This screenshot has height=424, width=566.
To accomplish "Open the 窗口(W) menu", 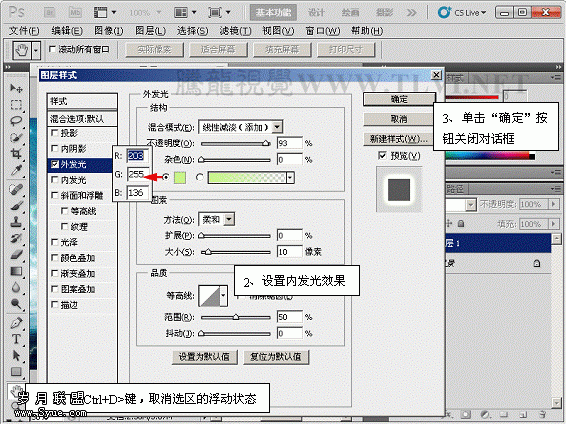I will pyautogui.click(x=323, y=31).
